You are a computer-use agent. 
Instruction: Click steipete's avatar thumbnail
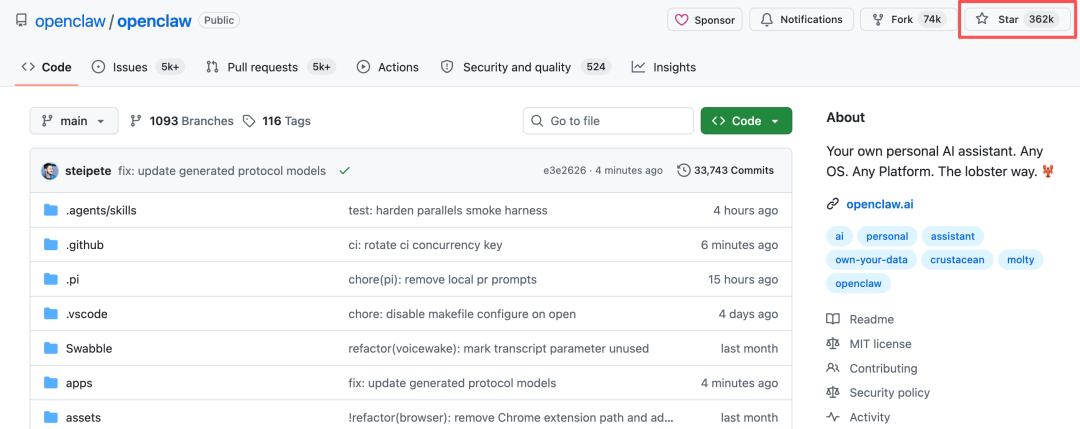pos(50,171)
